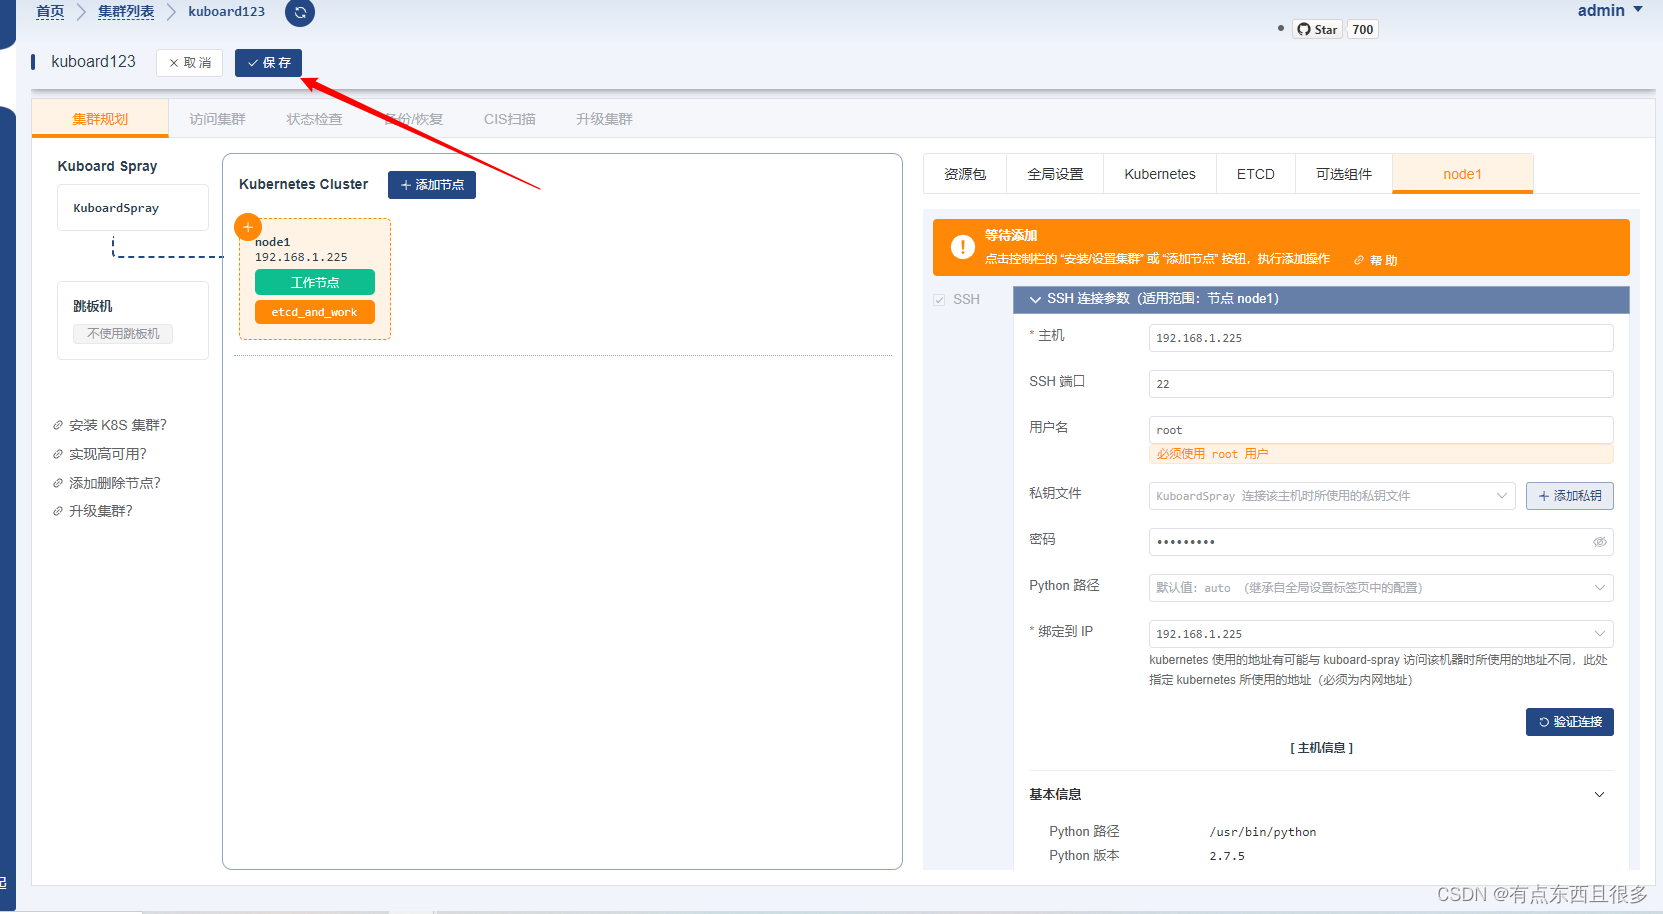Image resolution: width=1663 pixels, height=914 pixels.
Task: Click the orange plus icon on node1 card
Action: coord(248,227)
